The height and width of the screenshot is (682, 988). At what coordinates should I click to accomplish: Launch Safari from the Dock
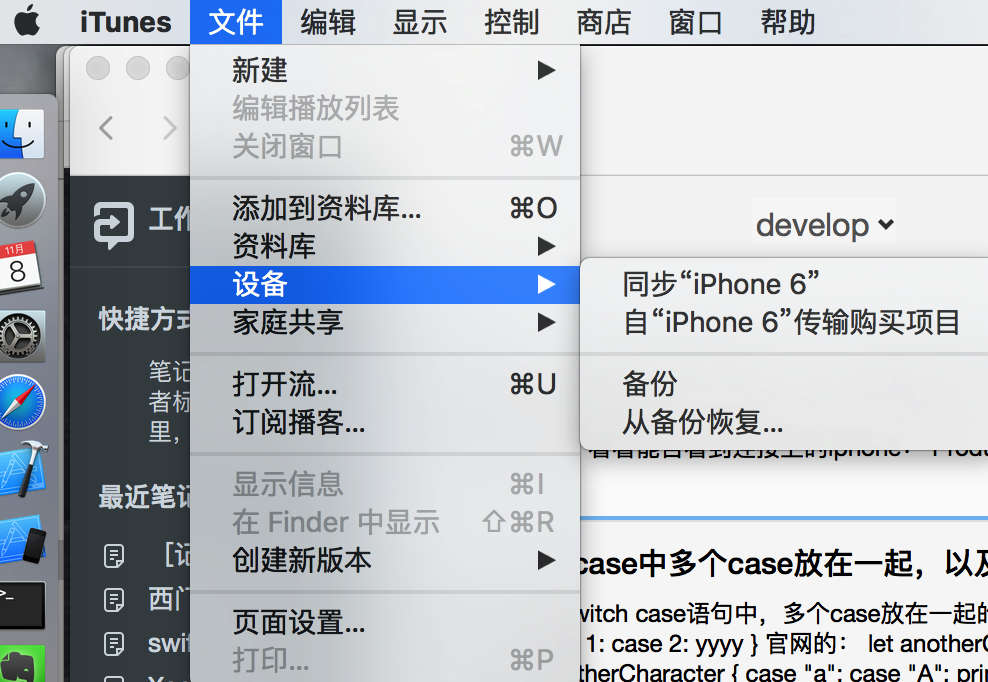coord(22,402)
